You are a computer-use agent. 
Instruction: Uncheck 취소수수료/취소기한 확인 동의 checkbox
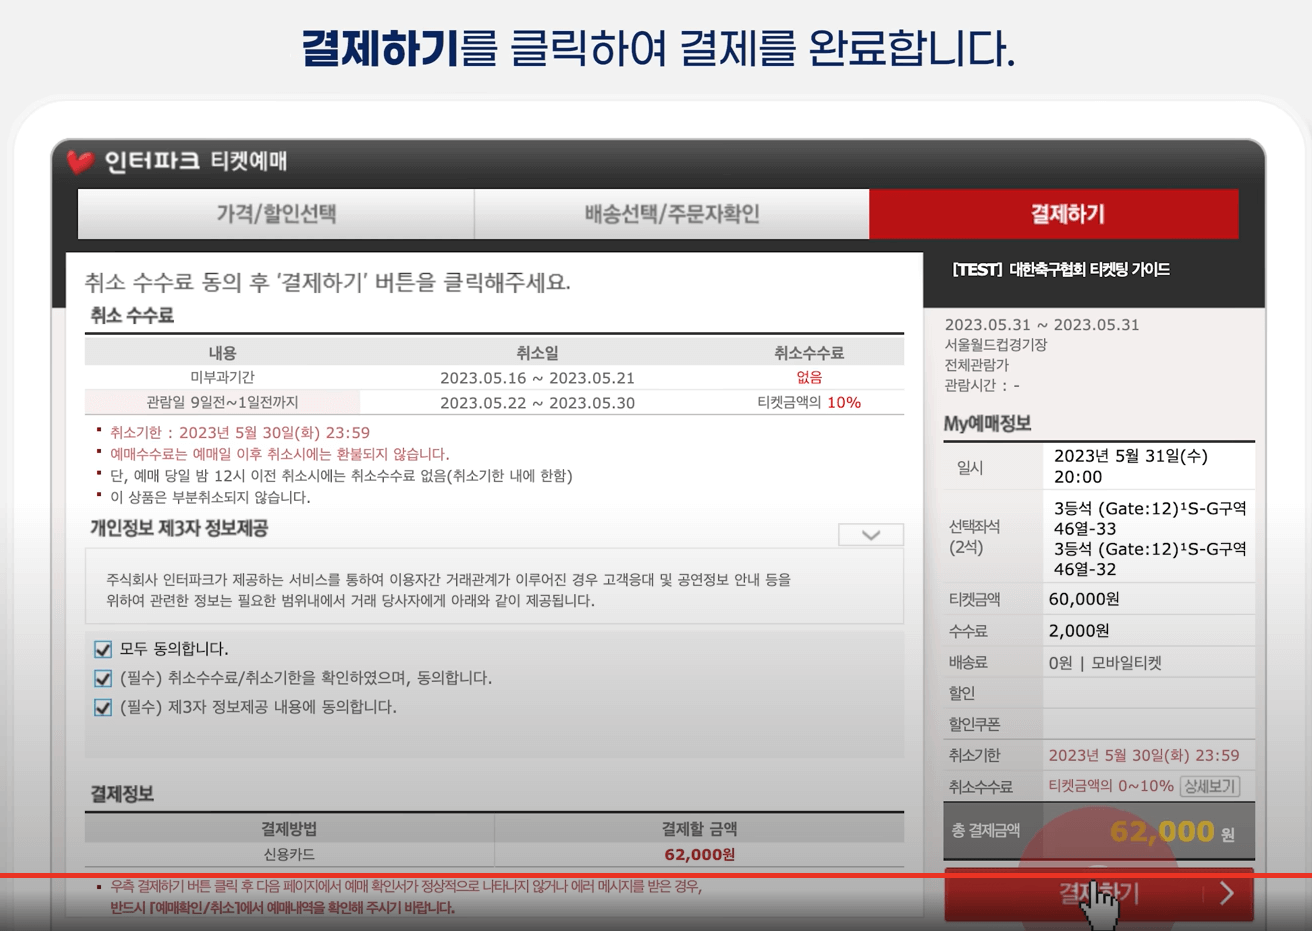[x=103, y=678]
